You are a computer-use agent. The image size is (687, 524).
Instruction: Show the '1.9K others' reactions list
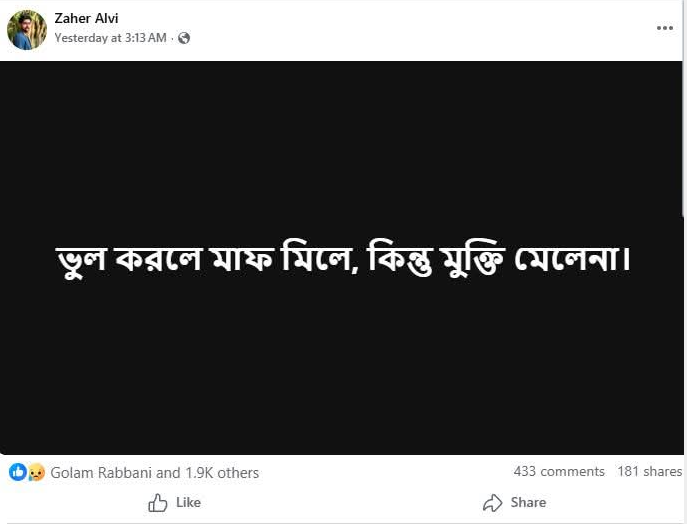click(222, 473)
